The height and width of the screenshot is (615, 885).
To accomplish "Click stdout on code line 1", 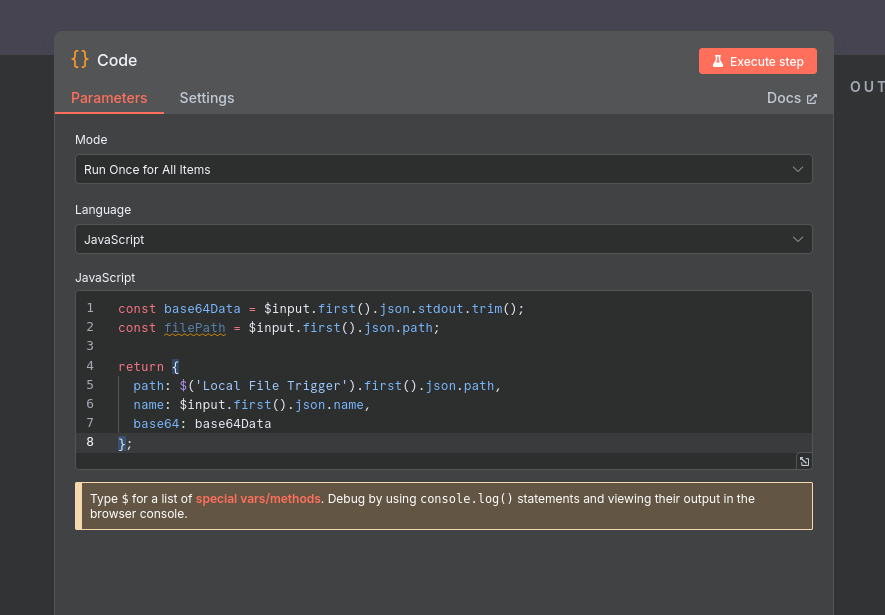I will 440,309.
